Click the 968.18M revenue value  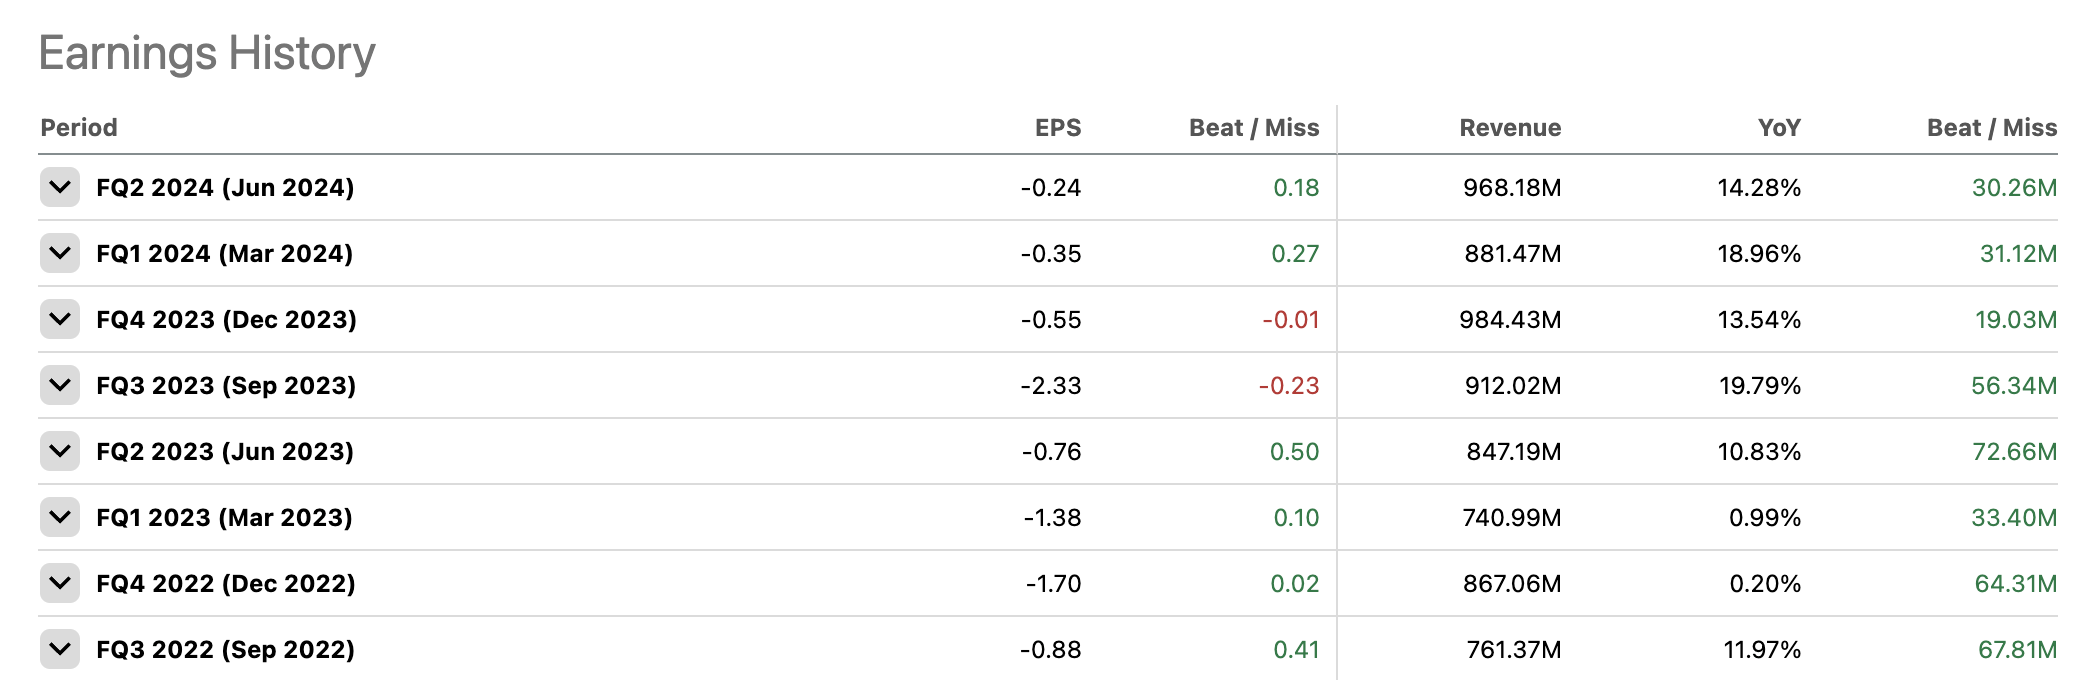(1512, 188)
